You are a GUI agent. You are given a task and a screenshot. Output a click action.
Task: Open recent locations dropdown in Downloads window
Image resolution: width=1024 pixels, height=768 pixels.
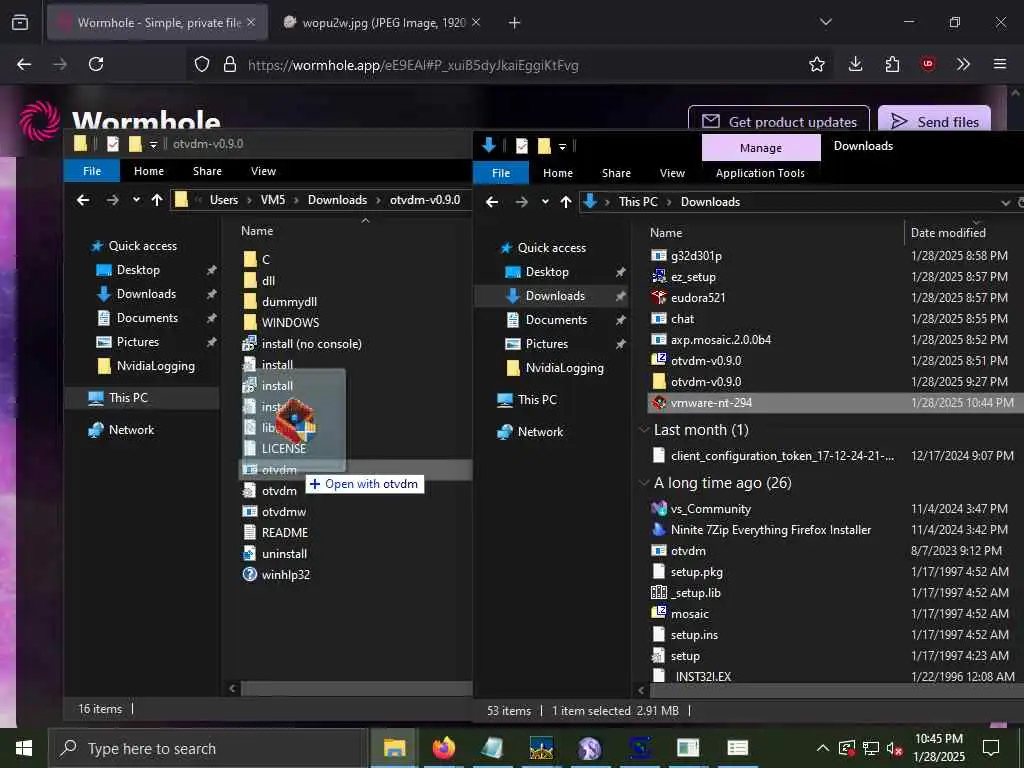pos(545,202)
